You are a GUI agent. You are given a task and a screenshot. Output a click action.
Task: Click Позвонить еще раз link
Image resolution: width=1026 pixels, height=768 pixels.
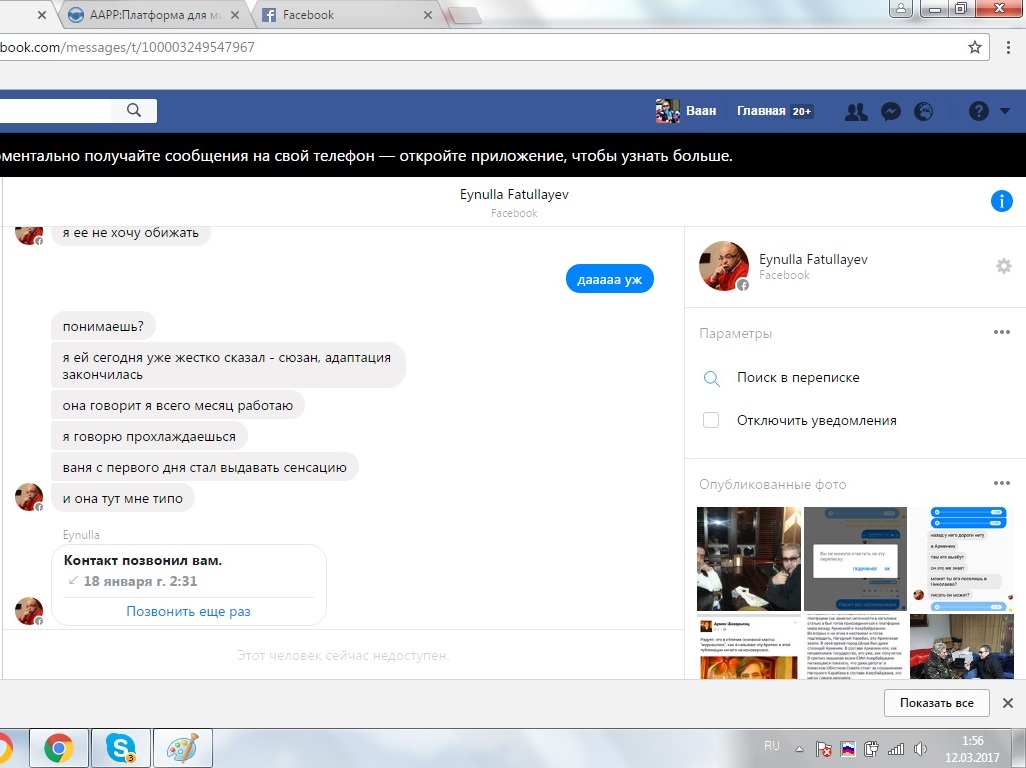coord(188,611)
